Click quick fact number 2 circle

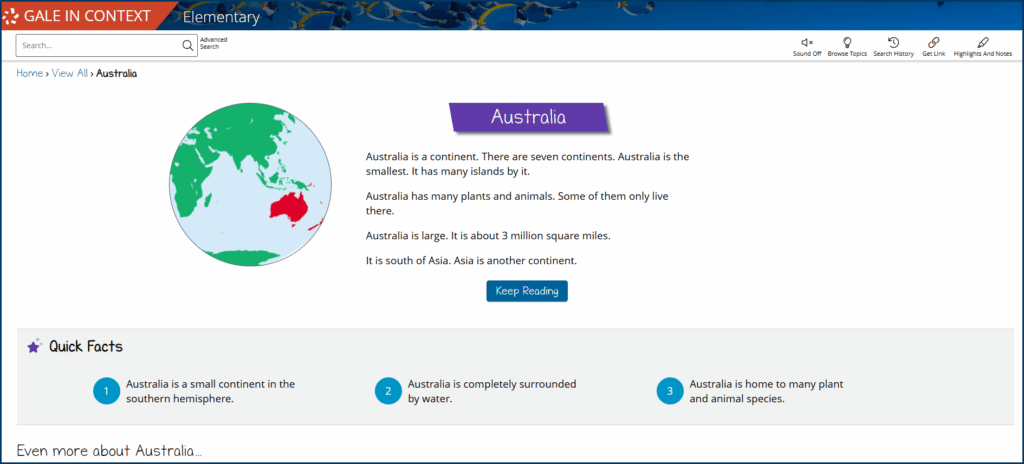pyautogui.click(x=388, y=391)
